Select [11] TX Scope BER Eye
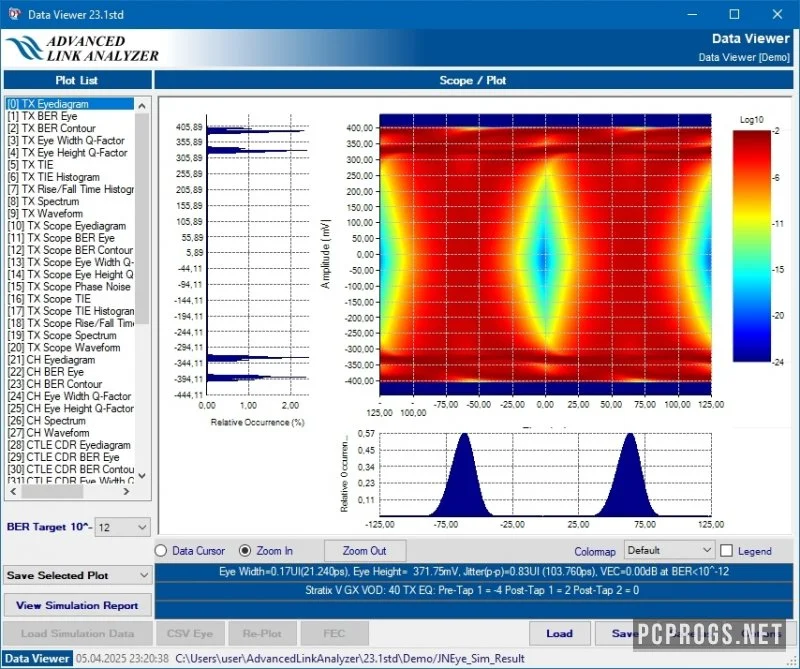The image size is (800, 669). [x=70, y=238]
